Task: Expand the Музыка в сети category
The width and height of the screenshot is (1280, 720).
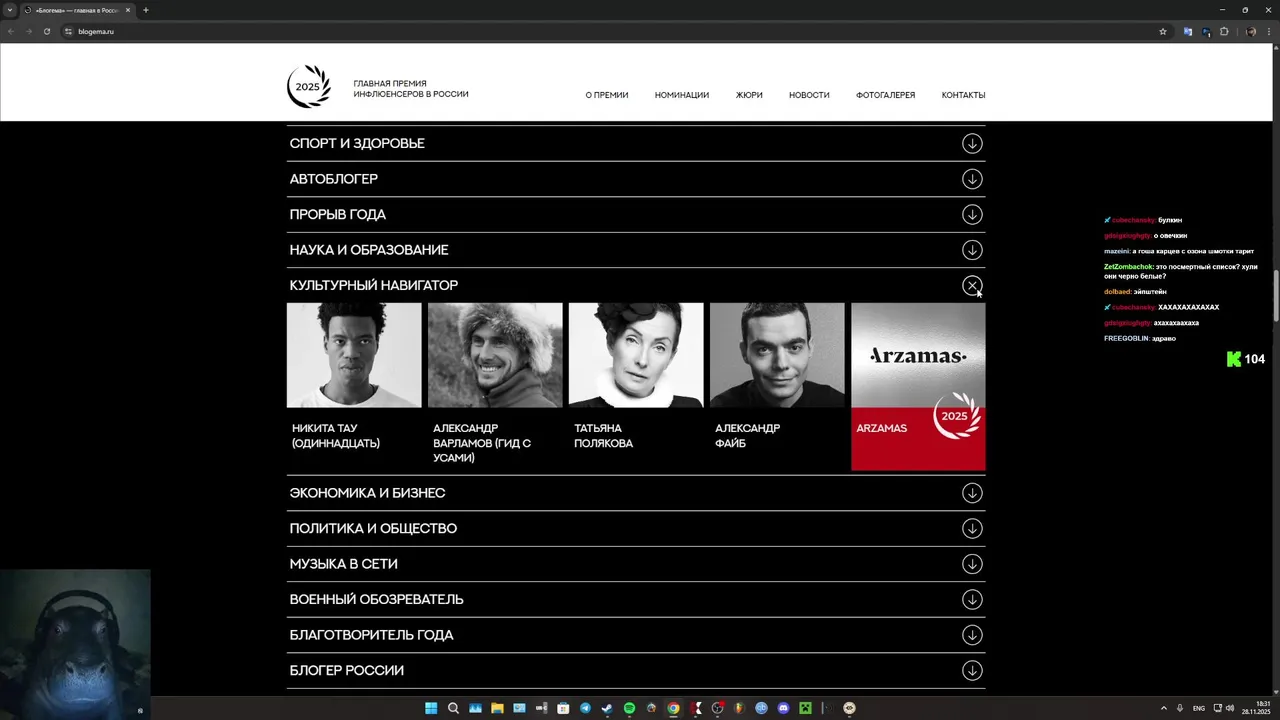Action: point(972,564)
